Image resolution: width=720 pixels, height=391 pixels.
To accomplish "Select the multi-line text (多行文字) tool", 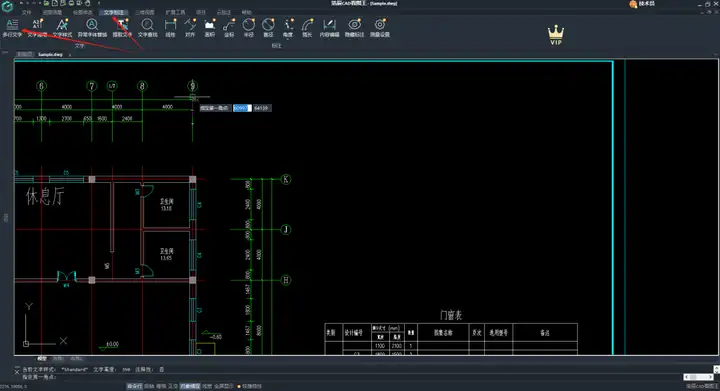I will (12, 28).
